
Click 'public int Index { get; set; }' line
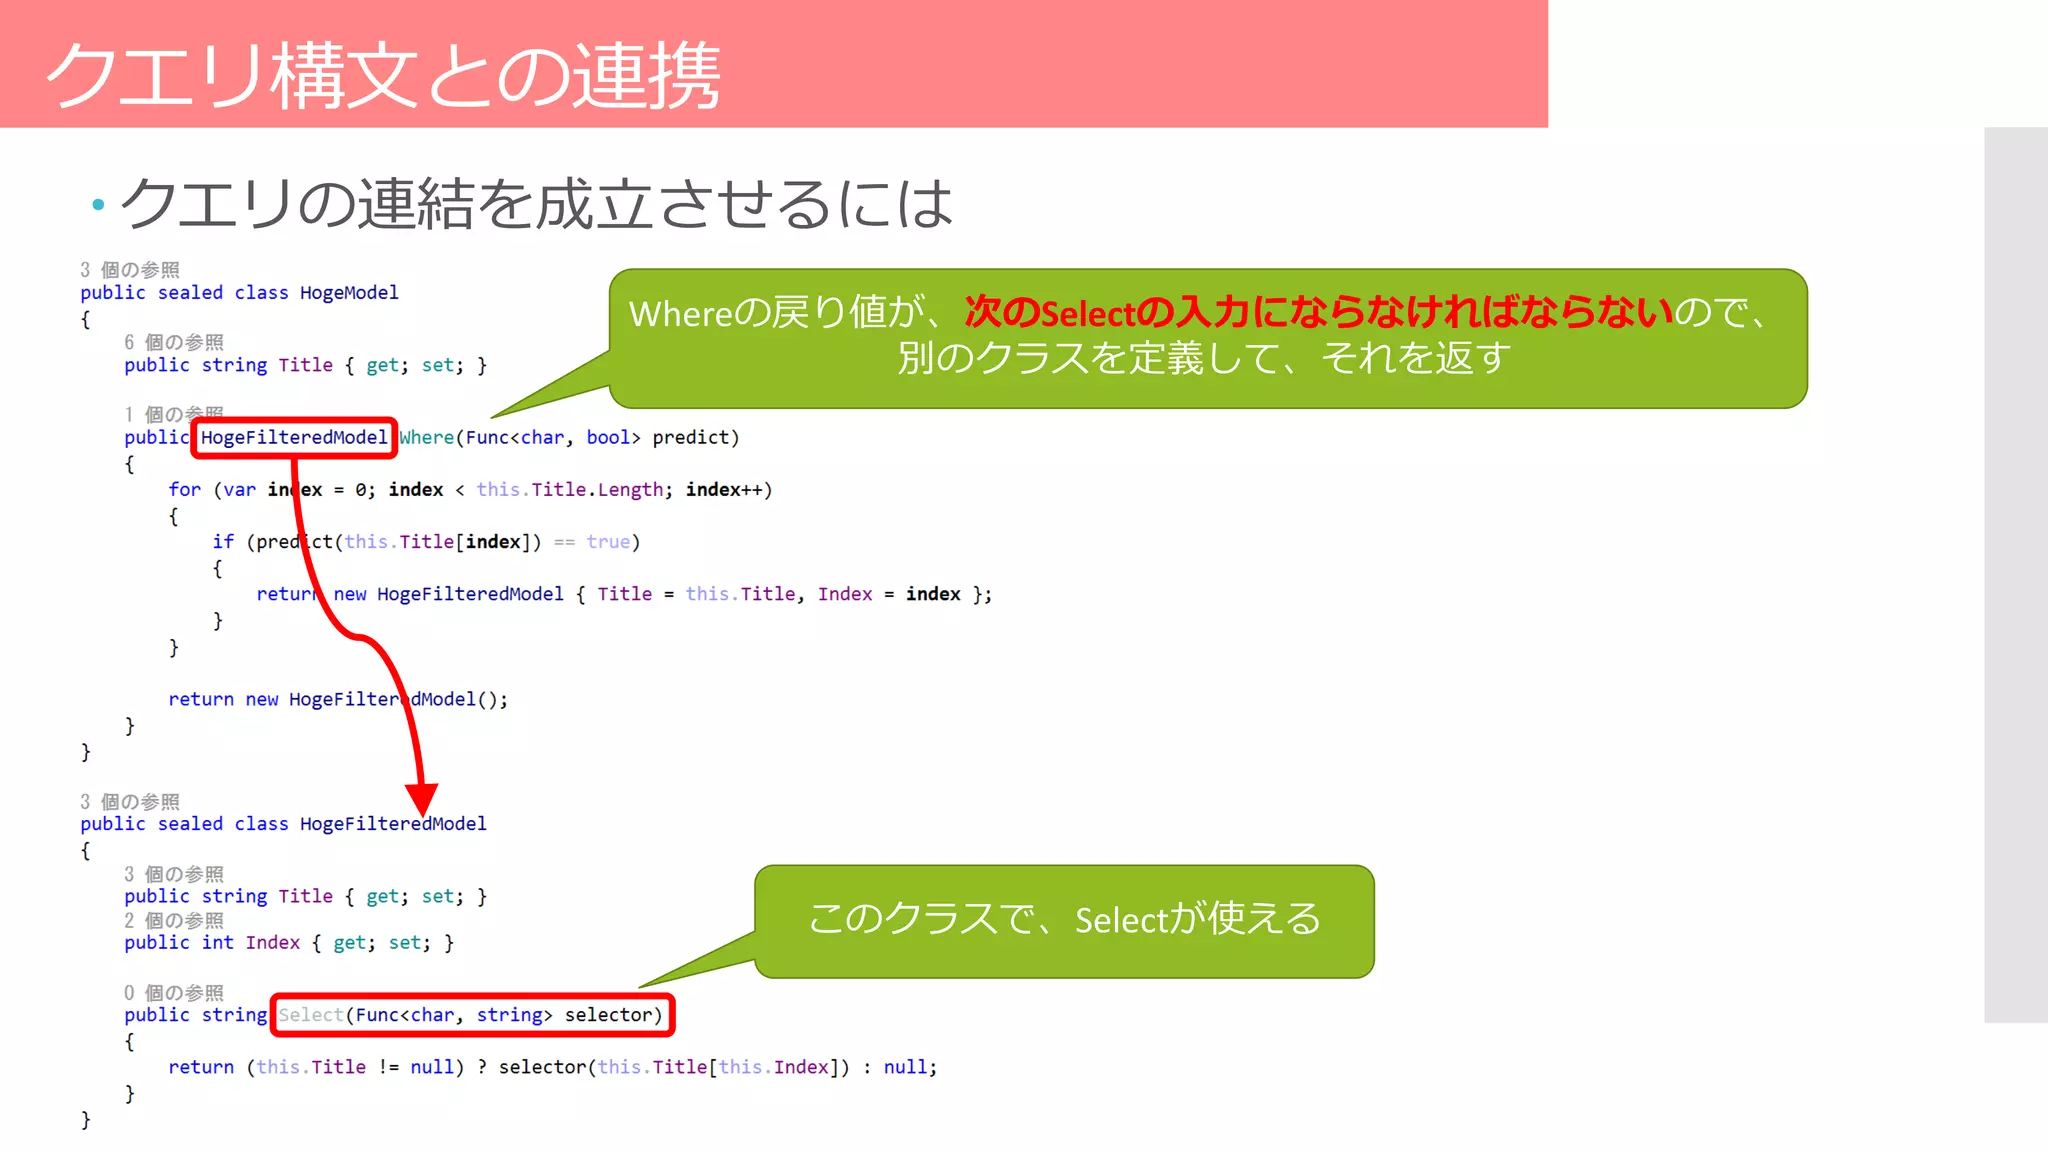pos(289,943)
